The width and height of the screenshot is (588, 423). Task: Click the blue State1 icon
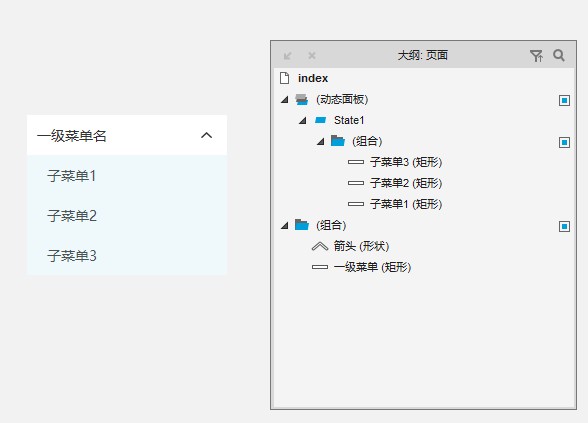[x=320, y=120]
